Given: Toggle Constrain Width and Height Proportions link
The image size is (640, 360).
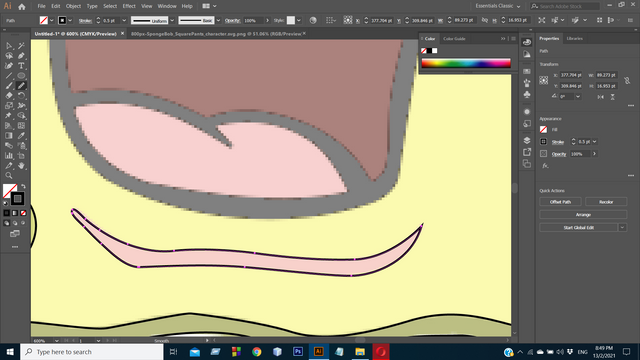Looking at the screenshot, I should point(627,81).
